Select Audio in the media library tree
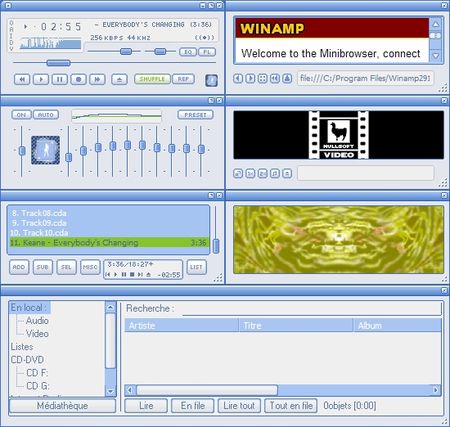Viewport: 450px width, 427px height. (37, 321)
